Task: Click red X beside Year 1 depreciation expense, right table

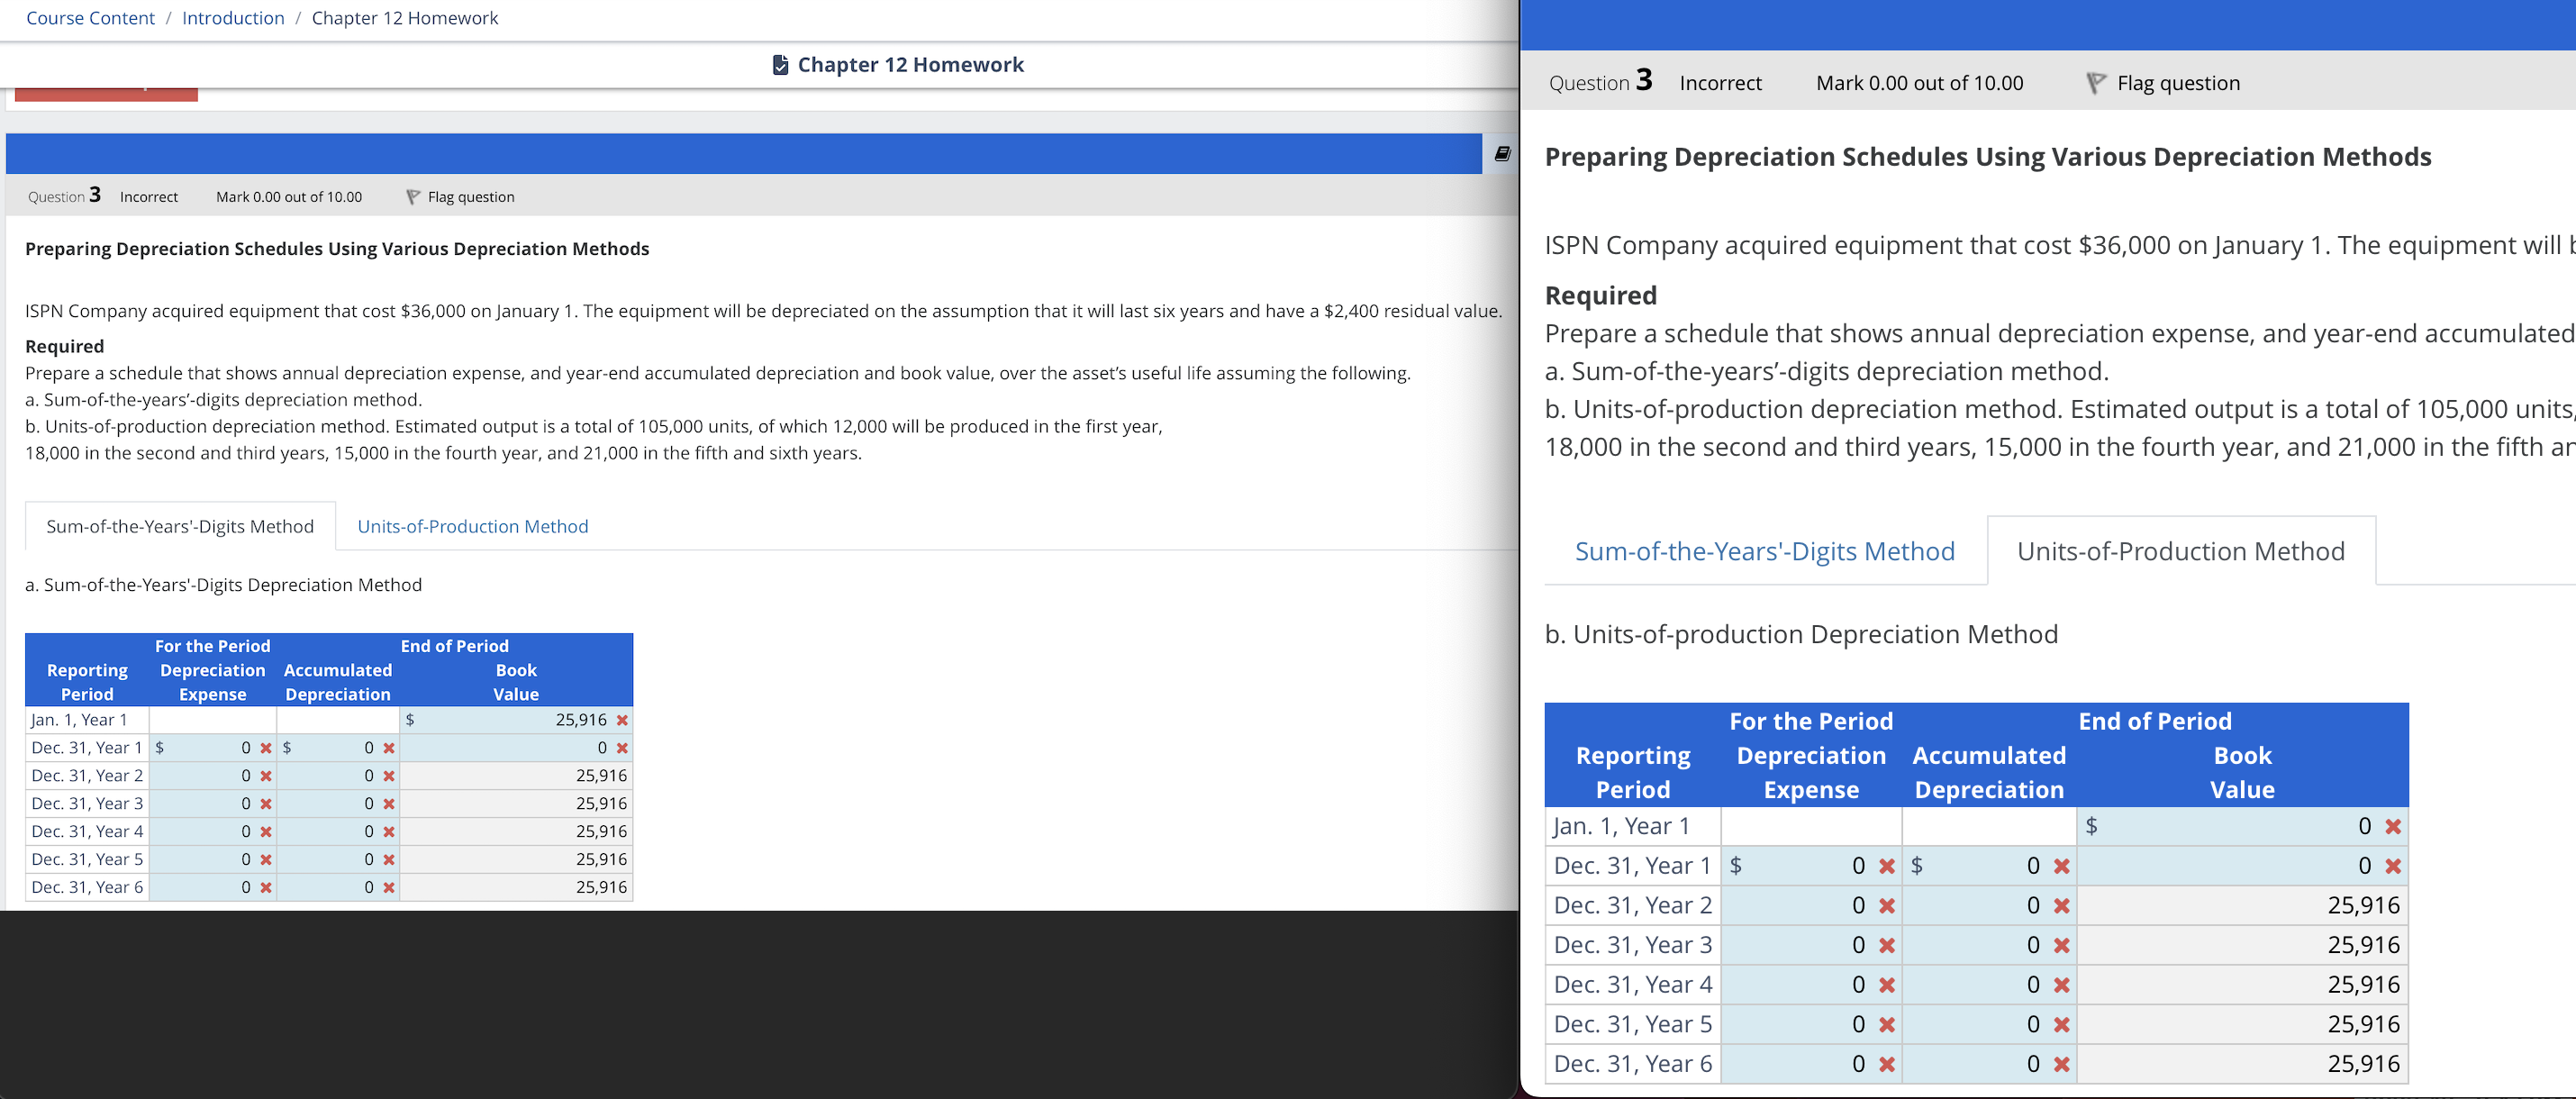Action: [1887, 866]
